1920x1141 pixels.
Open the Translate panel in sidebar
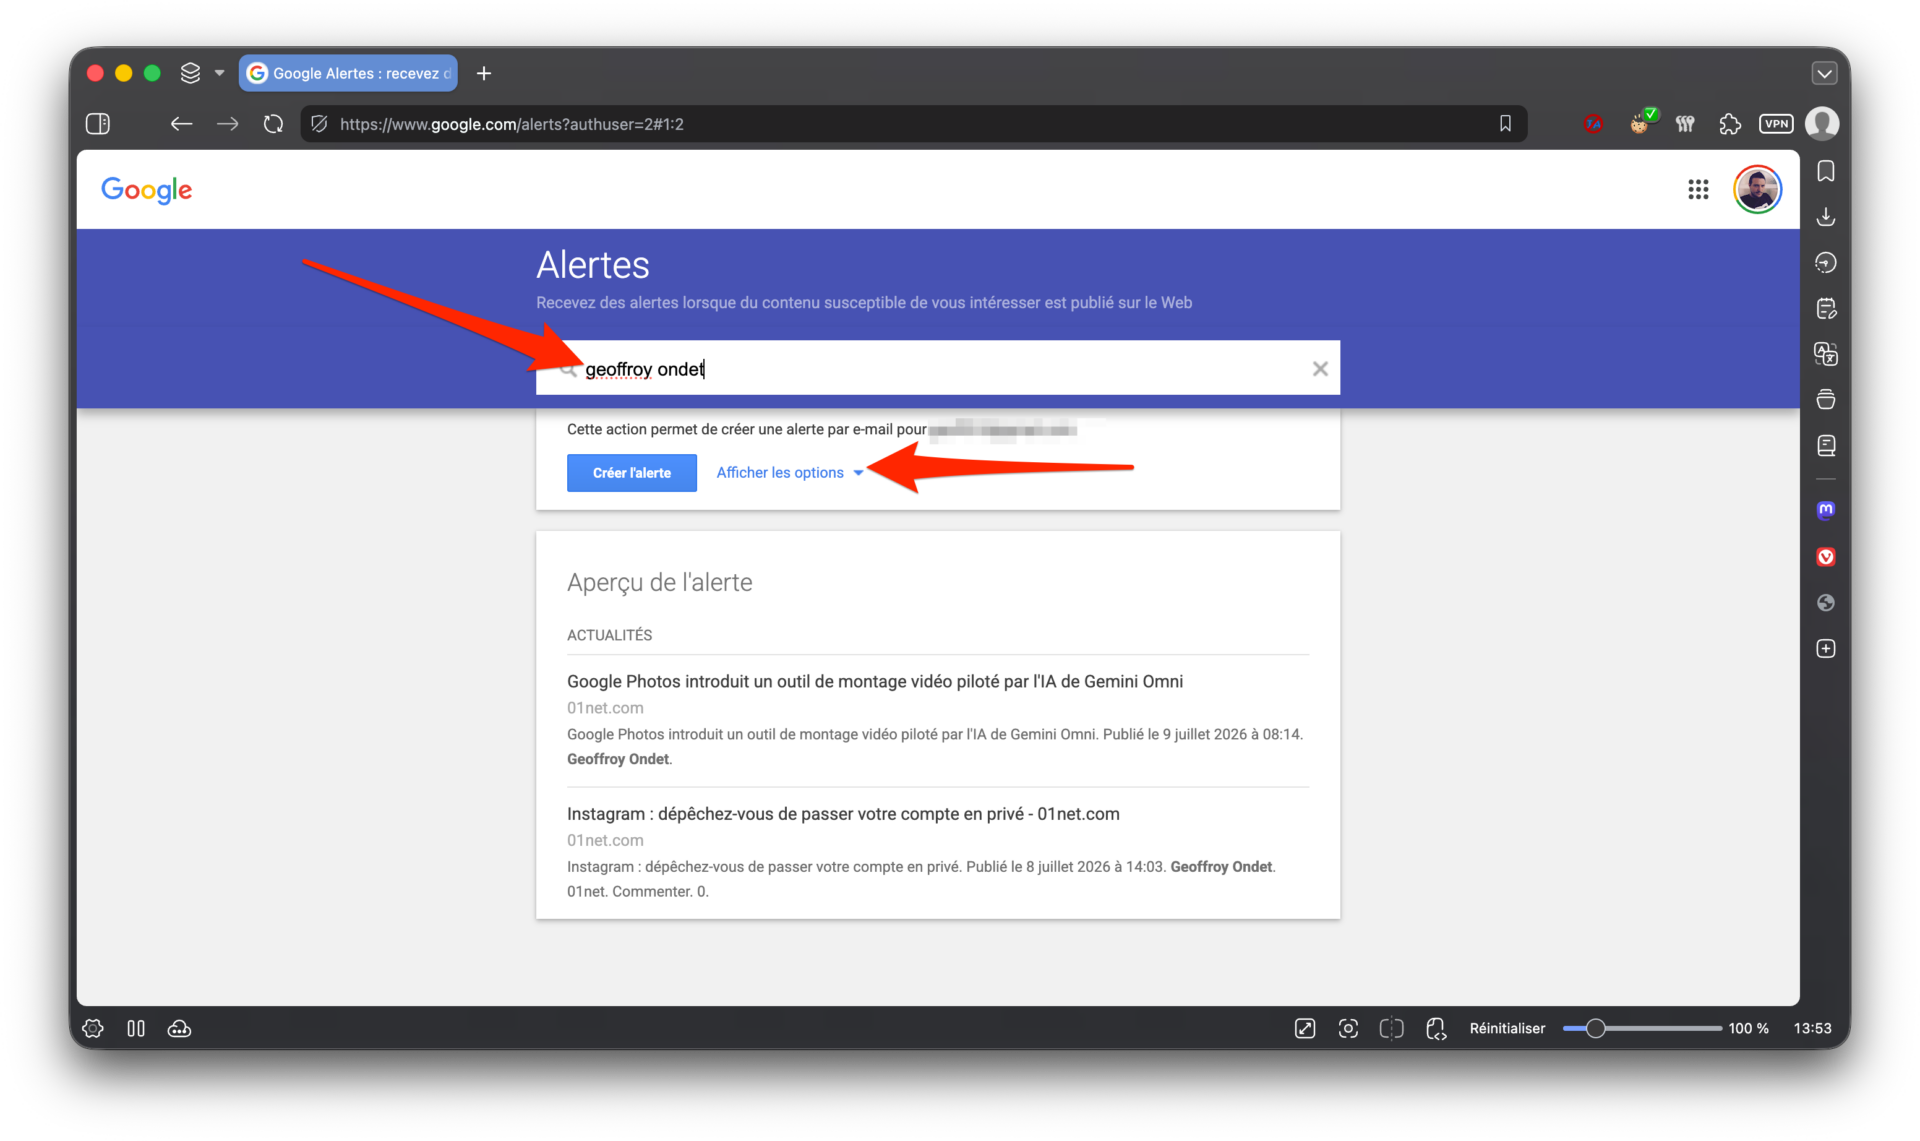tap(1826, 354)
